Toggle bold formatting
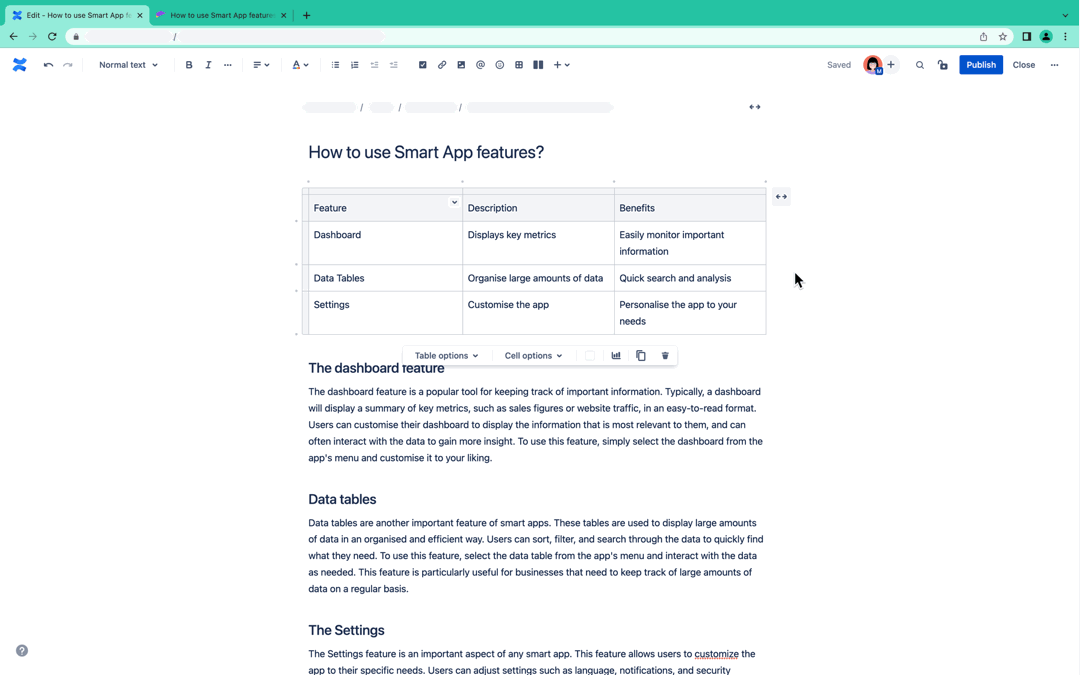This screenshot has height=675, width=1080. pos(189,65)
